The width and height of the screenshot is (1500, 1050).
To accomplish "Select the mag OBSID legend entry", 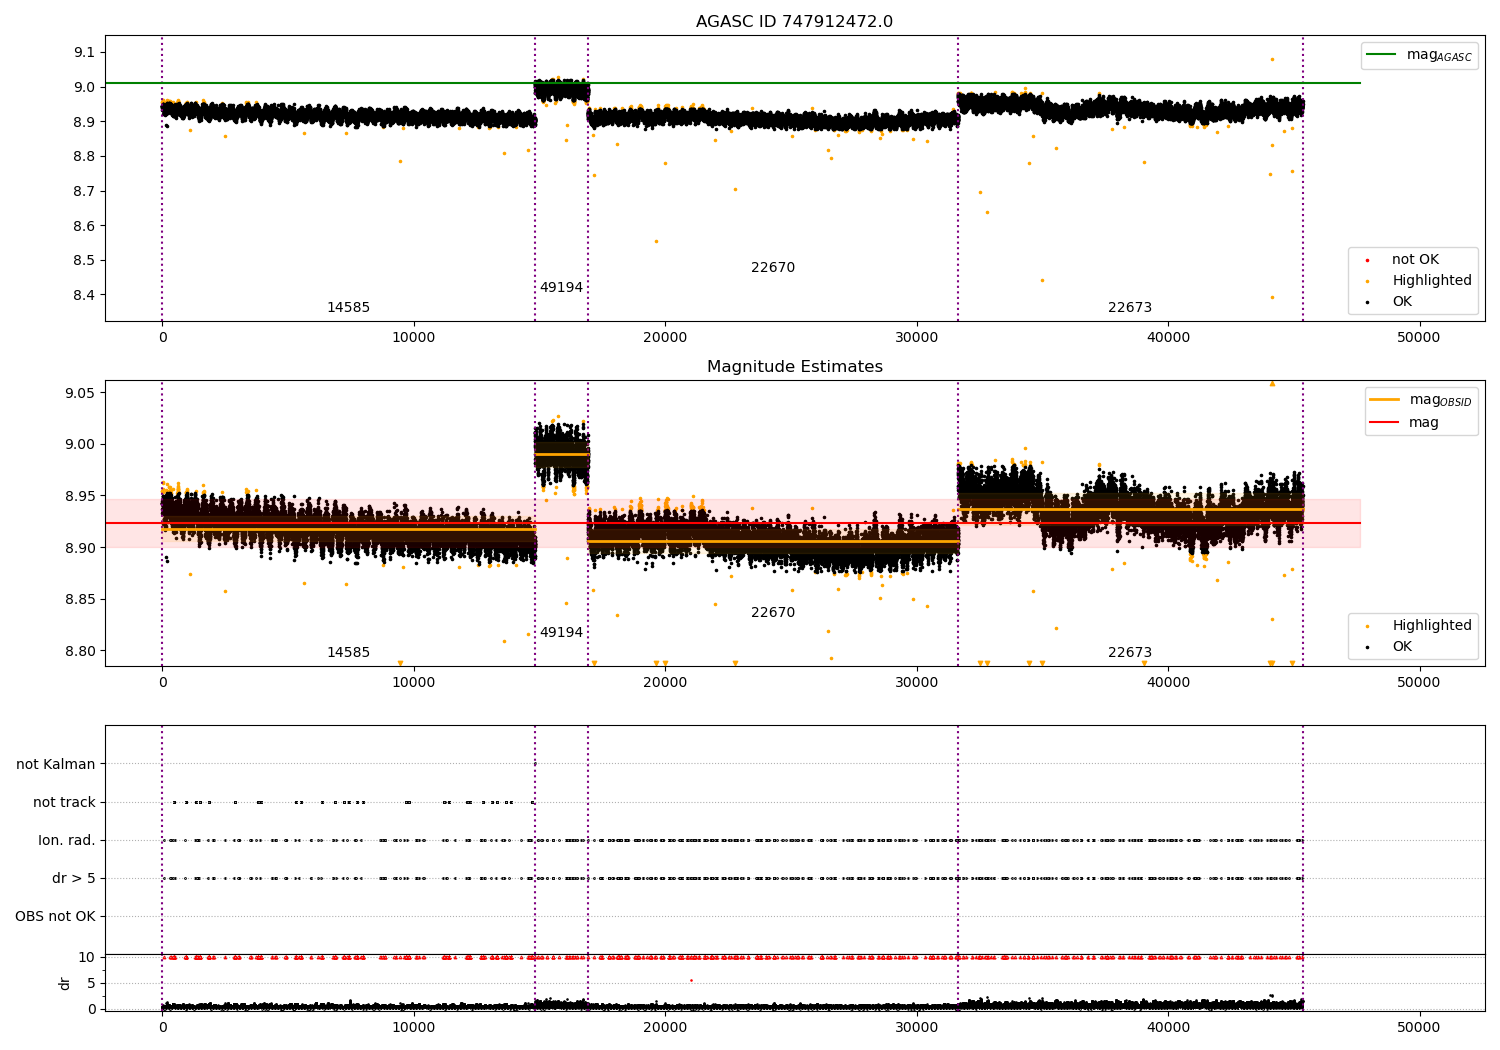I will [1421, 400].
